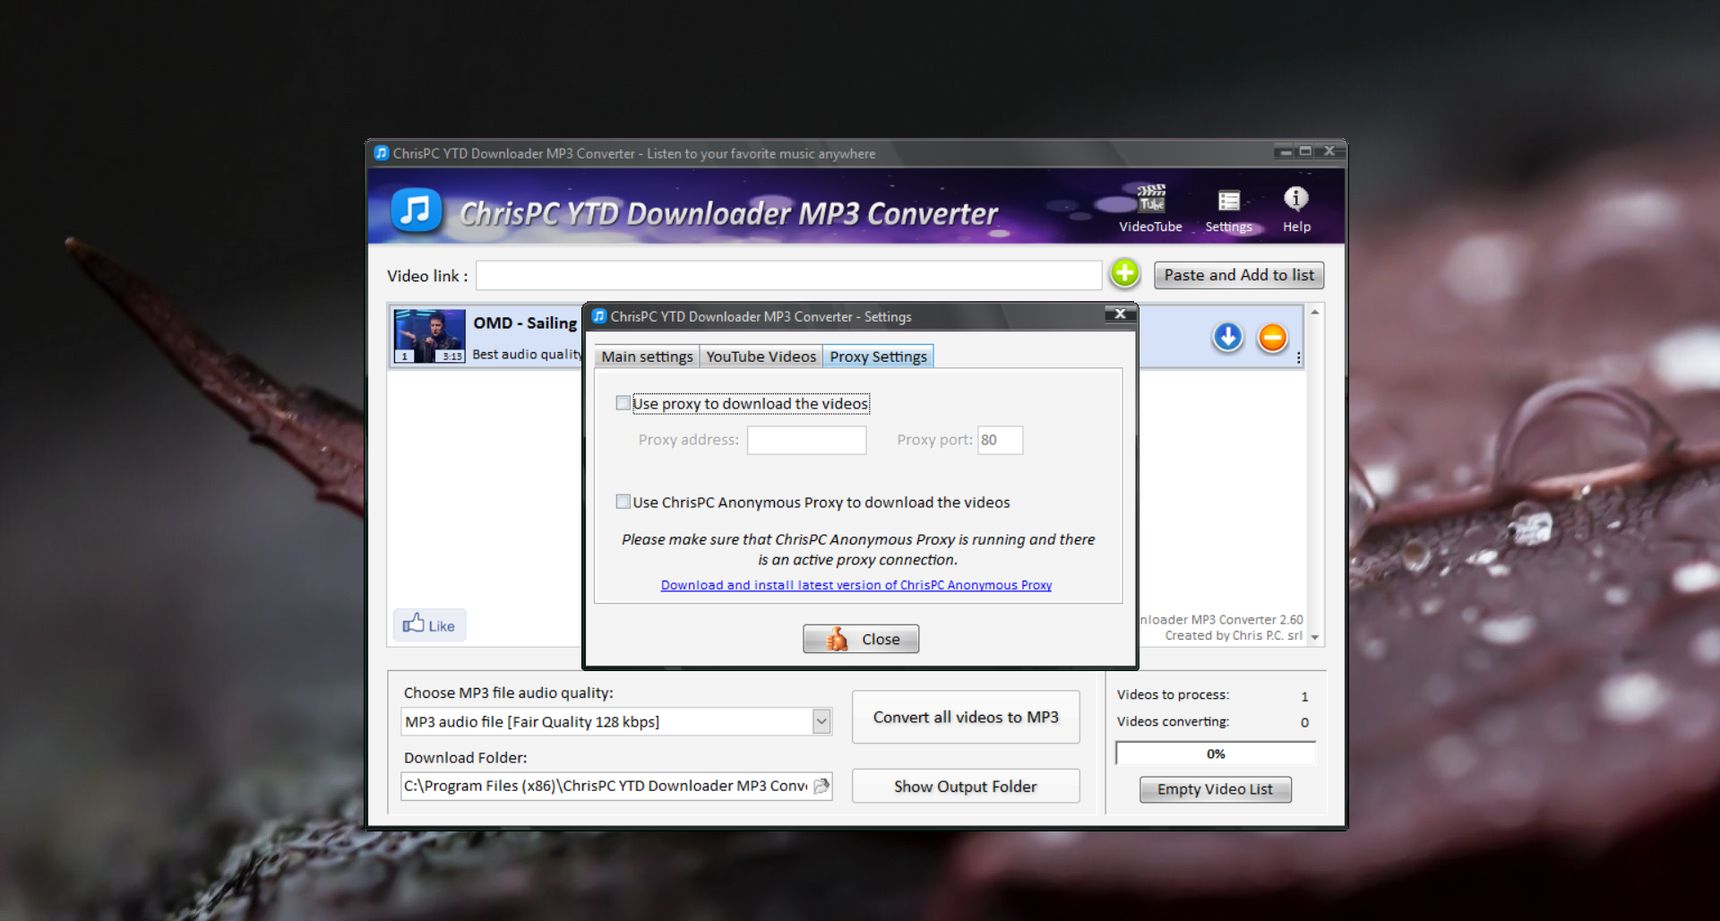Click the Videos converting label
The image size is (1720, 921).
click(1173, 722)
